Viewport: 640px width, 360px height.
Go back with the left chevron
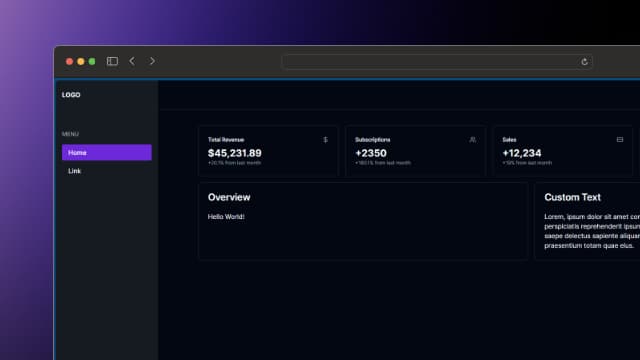pyautogui.click(x=132, y=61)
